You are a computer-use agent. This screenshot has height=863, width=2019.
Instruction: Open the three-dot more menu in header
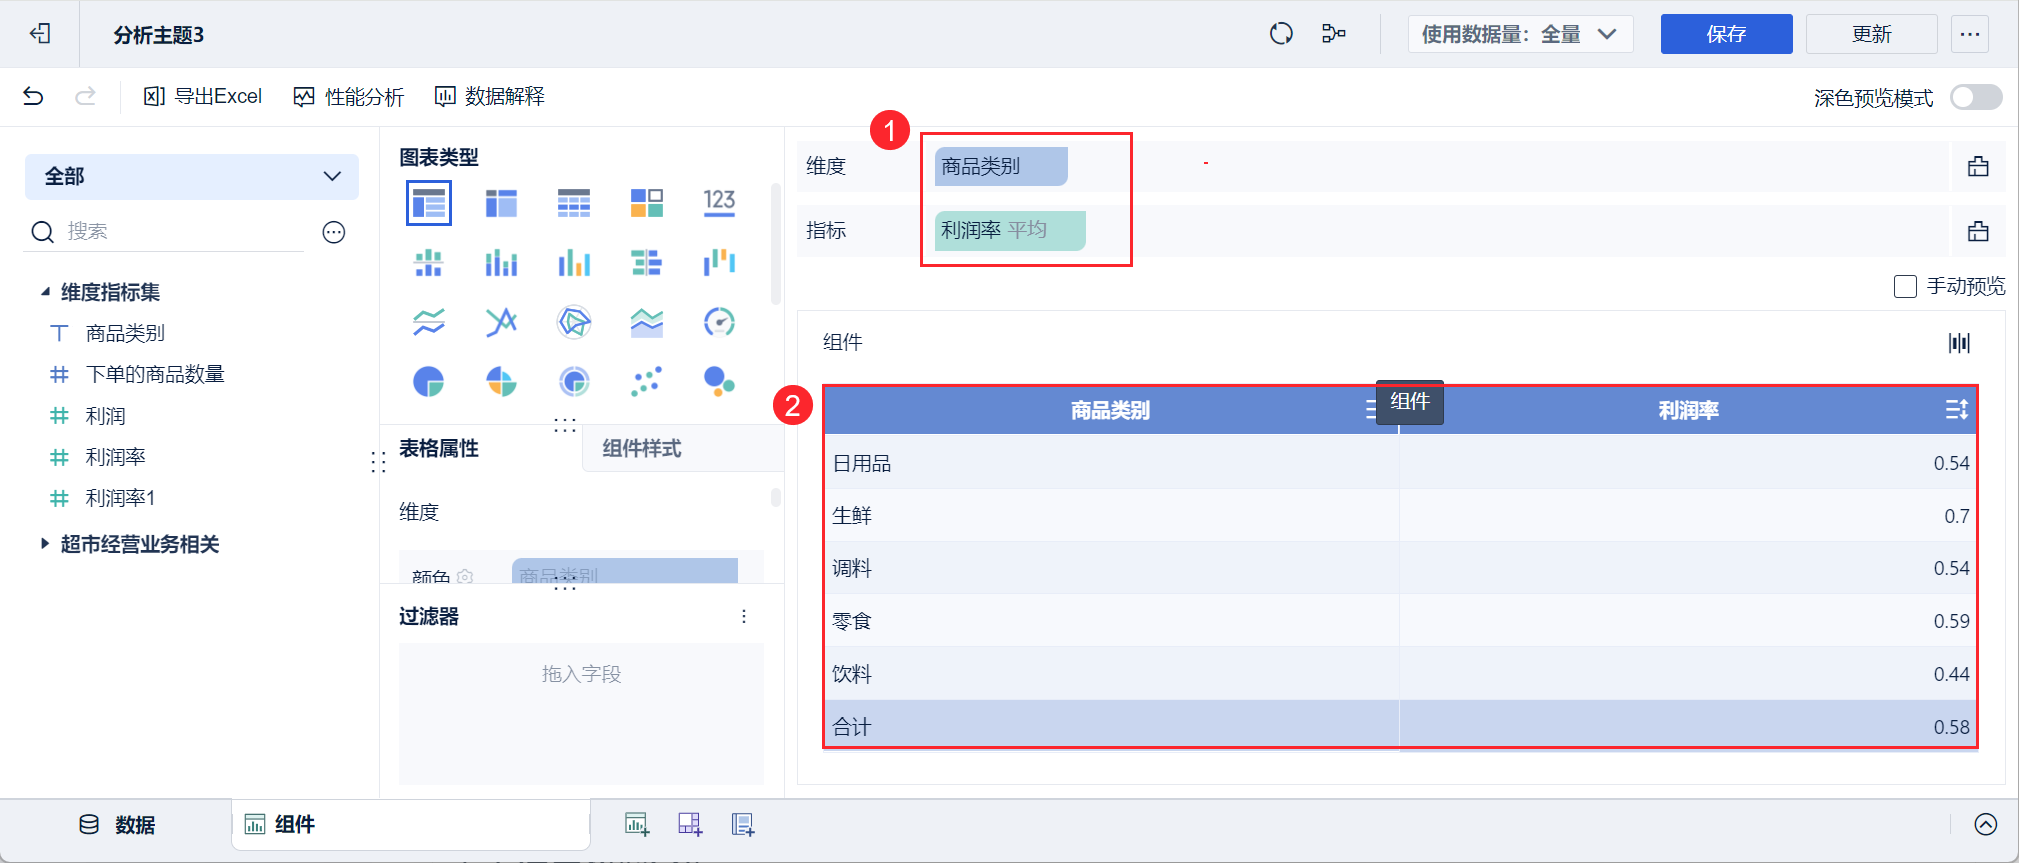pos(1970,34)
